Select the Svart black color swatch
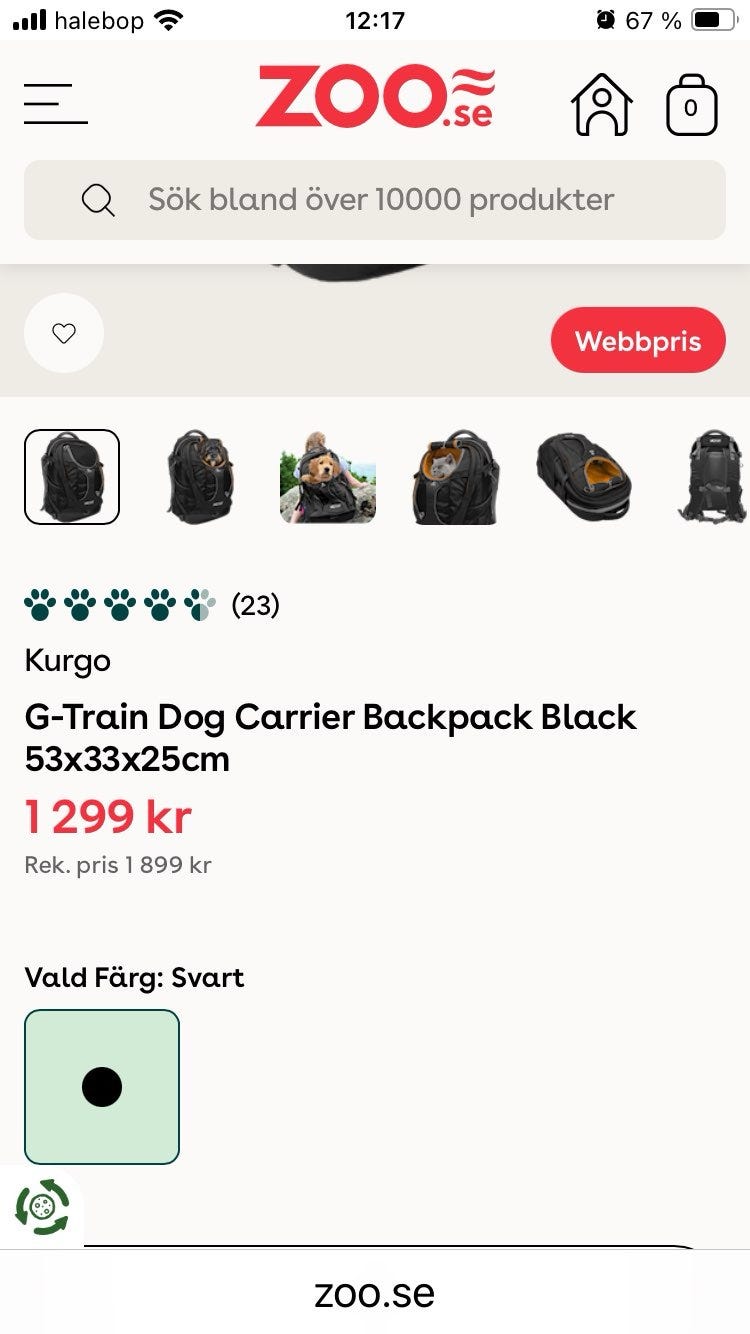Viewport: 750px width, 1334px height. click(x=102, y=1087)
